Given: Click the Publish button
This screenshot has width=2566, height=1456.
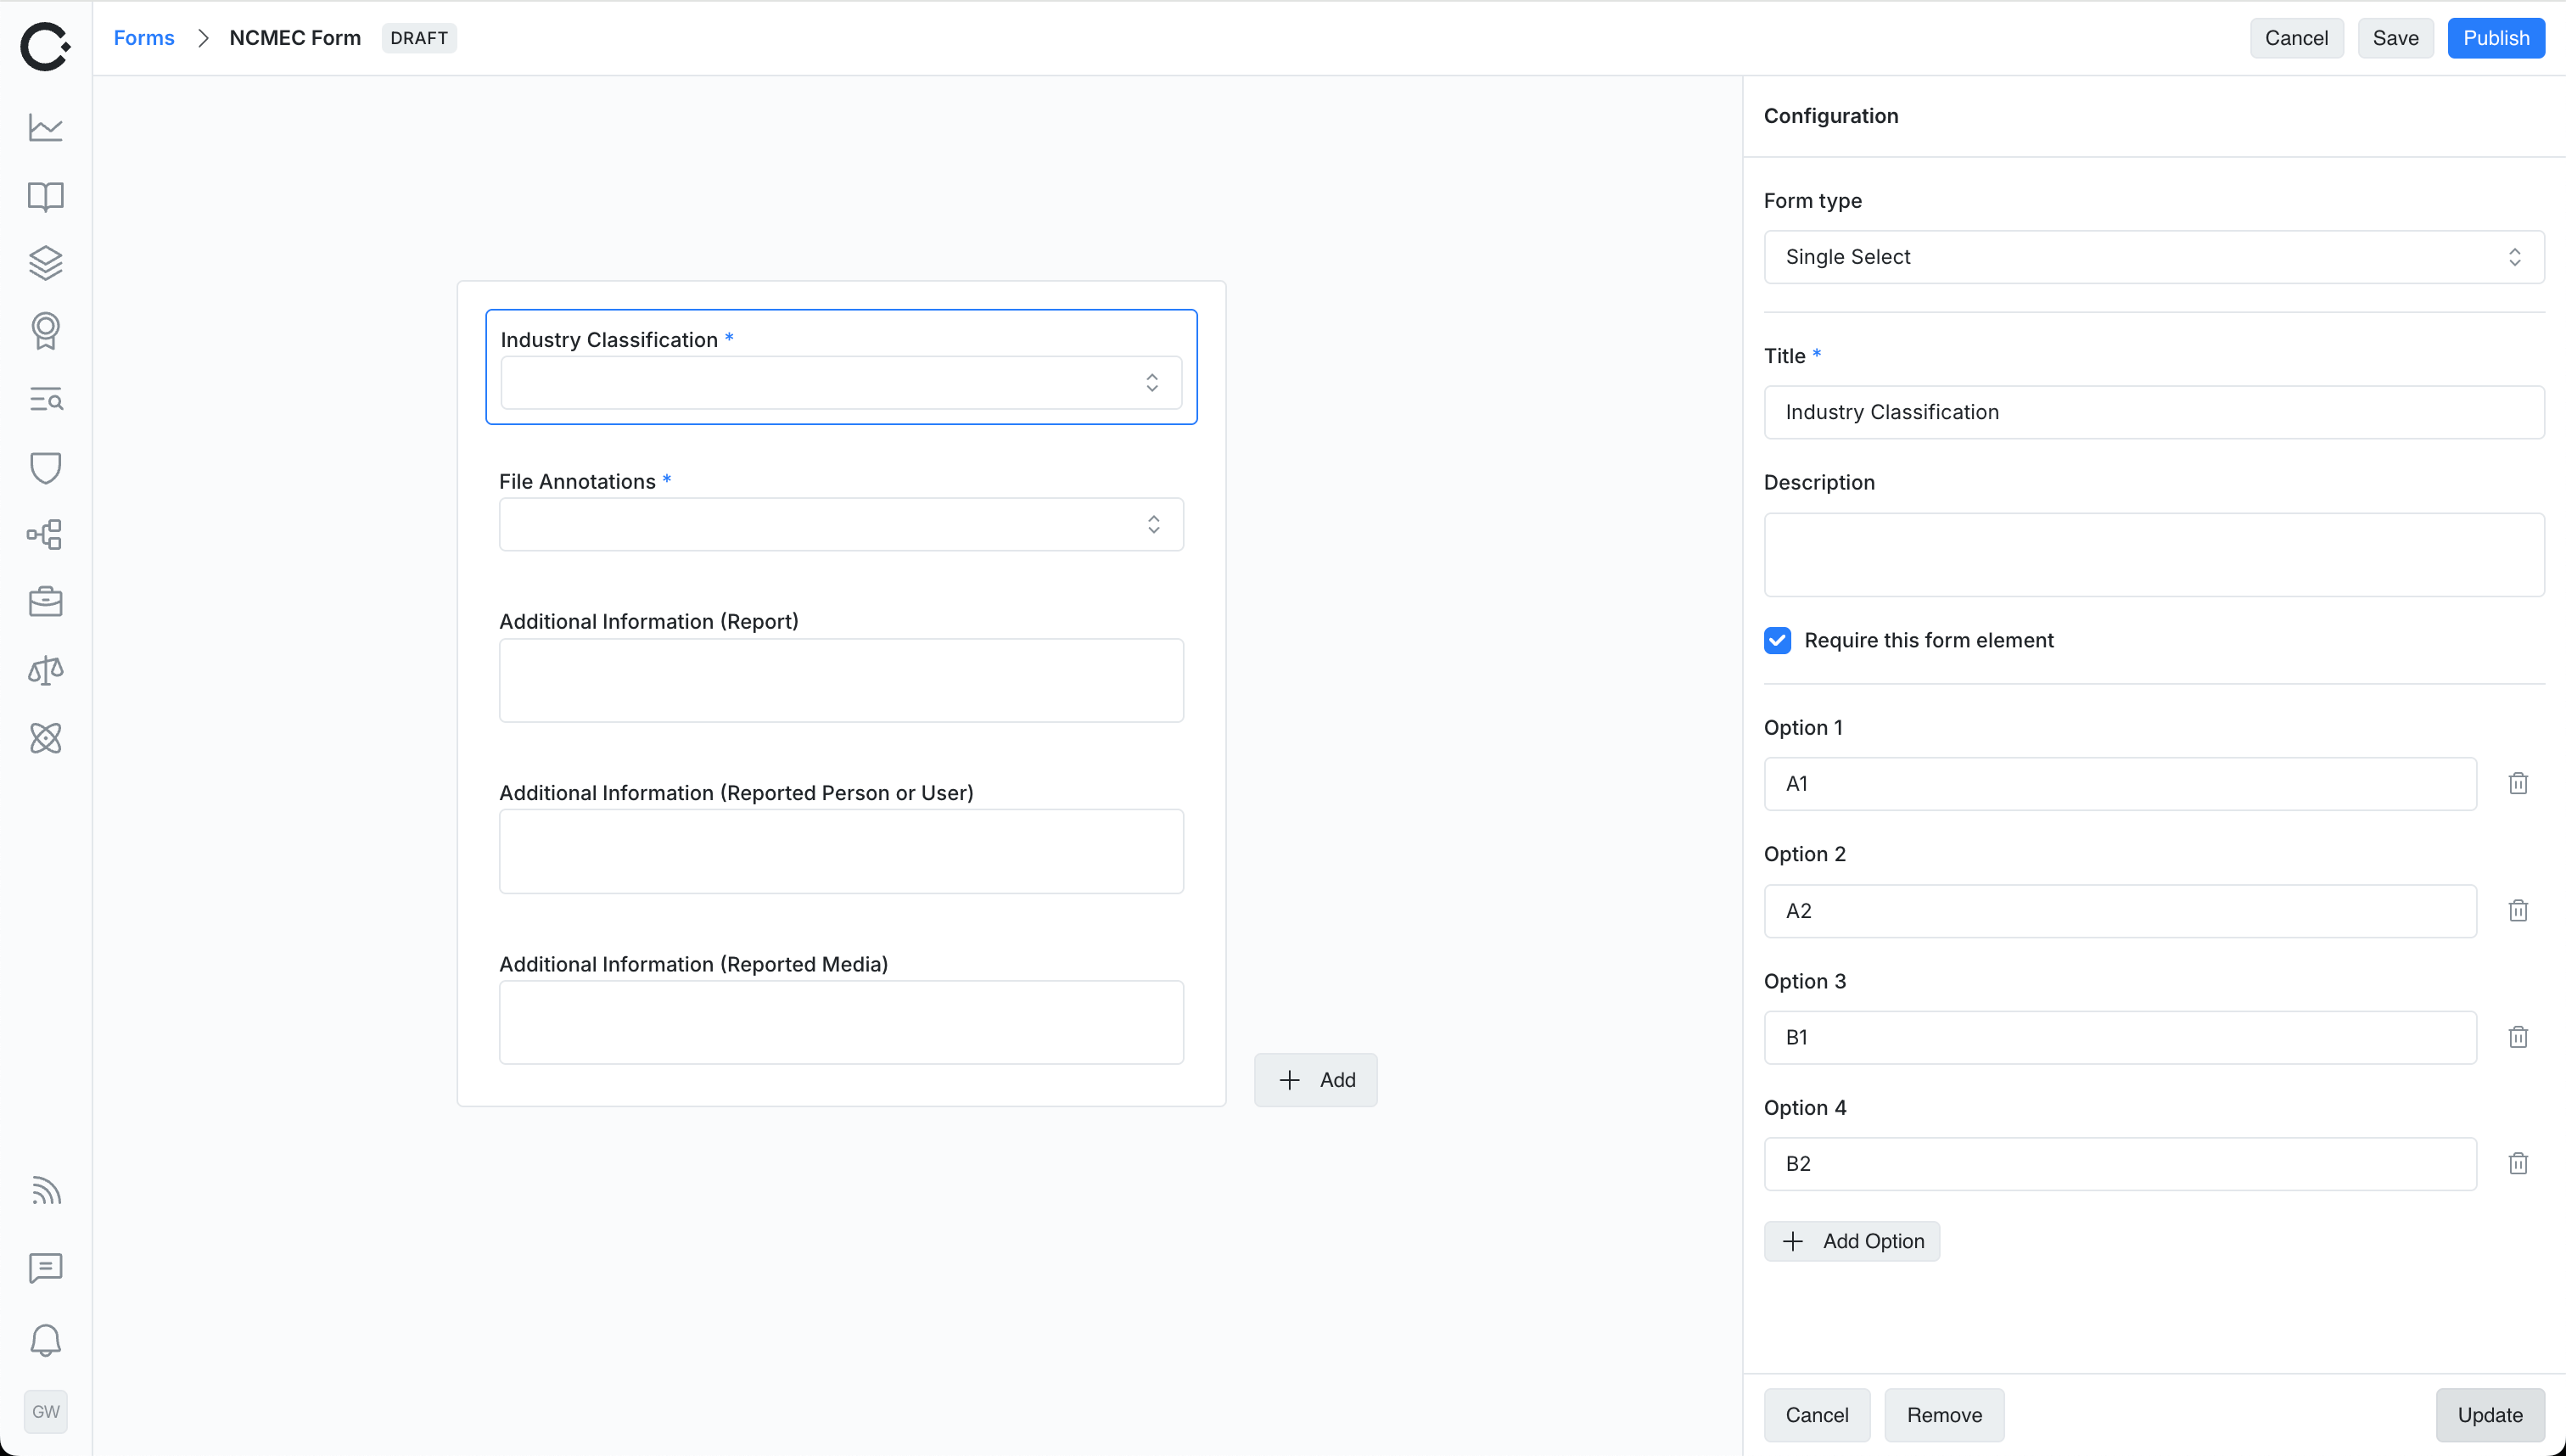Looking at the screenshot, I should point(2496,38).
